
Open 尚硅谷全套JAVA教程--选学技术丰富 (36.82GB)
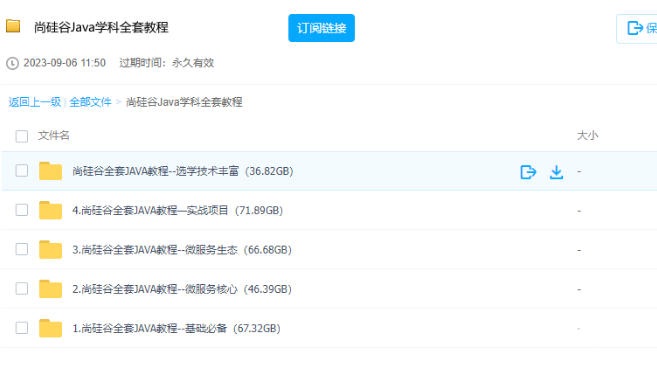click(x=183, y=171)
